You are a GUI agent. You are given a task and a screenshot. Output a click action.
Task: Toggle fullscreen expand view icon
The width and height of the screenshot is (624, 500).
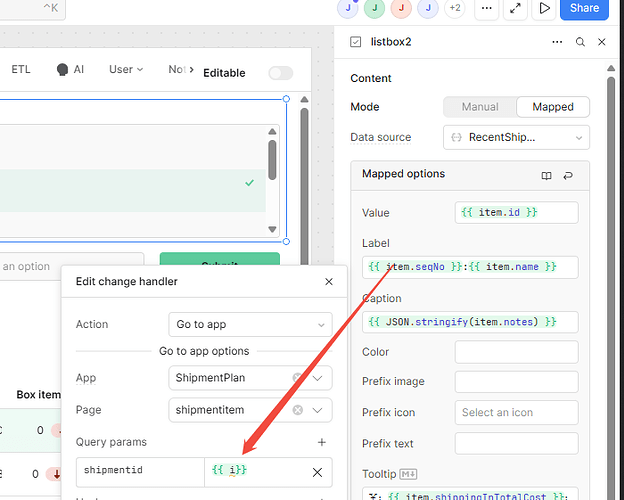[515, 8]
